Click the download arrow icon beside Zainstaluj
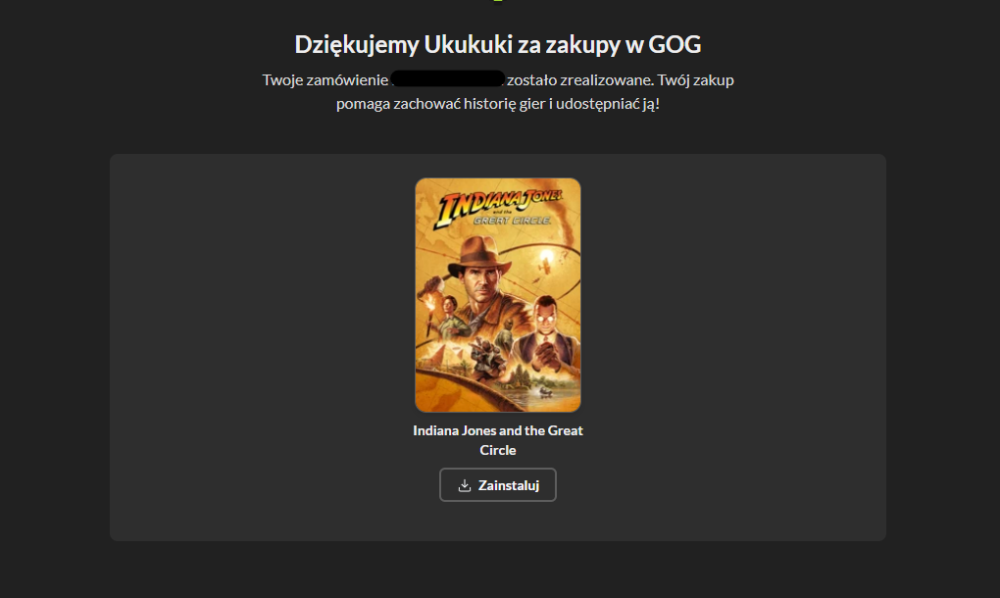1000x598 pixels. pyautogui.click(x=464, y=486)
